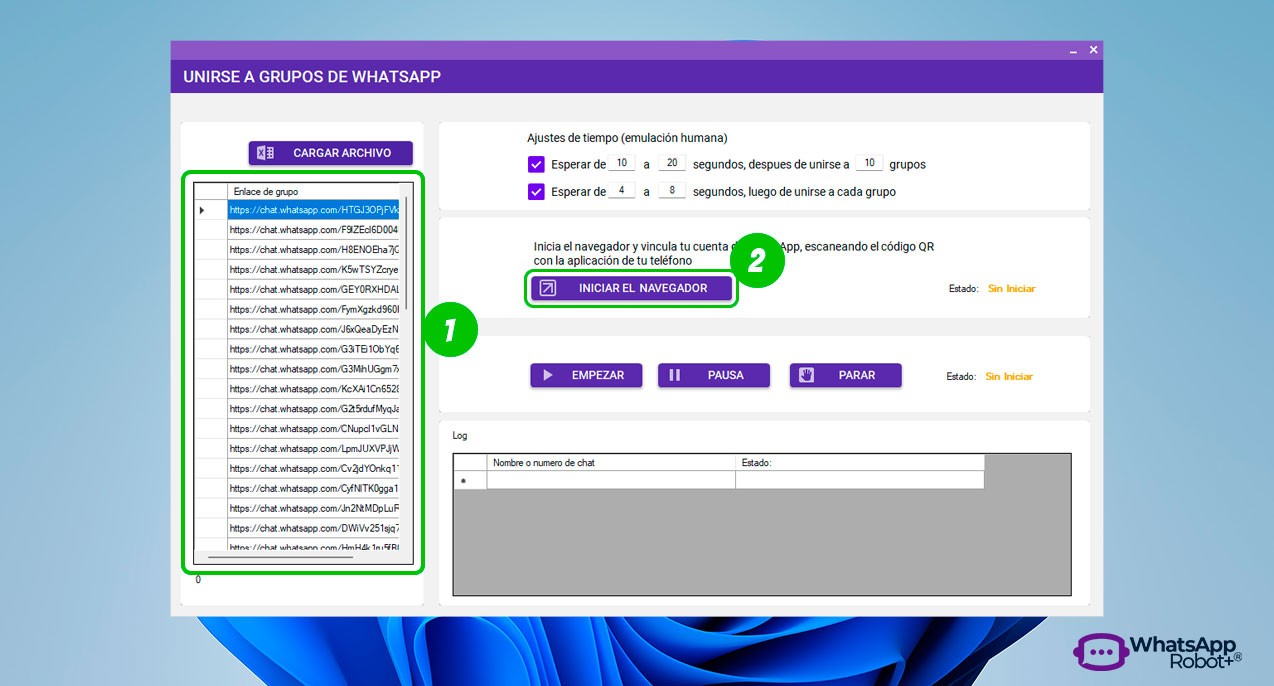Click the horizontal scrollbar under the links list
This screenshot has width=1274, height=686.
[280, 555]
